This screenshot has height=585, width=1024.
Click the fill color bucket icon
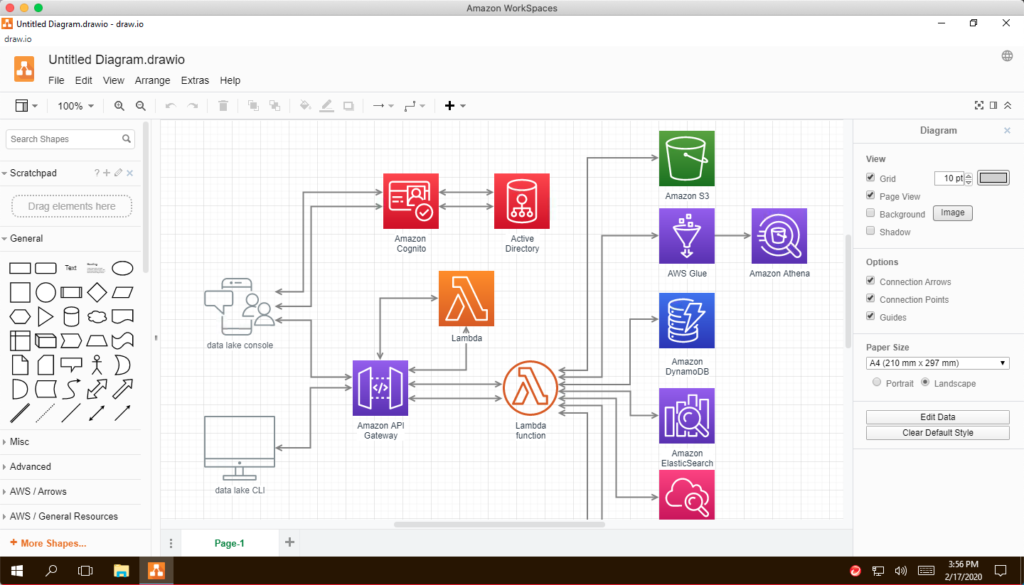(x=305, y=106)
